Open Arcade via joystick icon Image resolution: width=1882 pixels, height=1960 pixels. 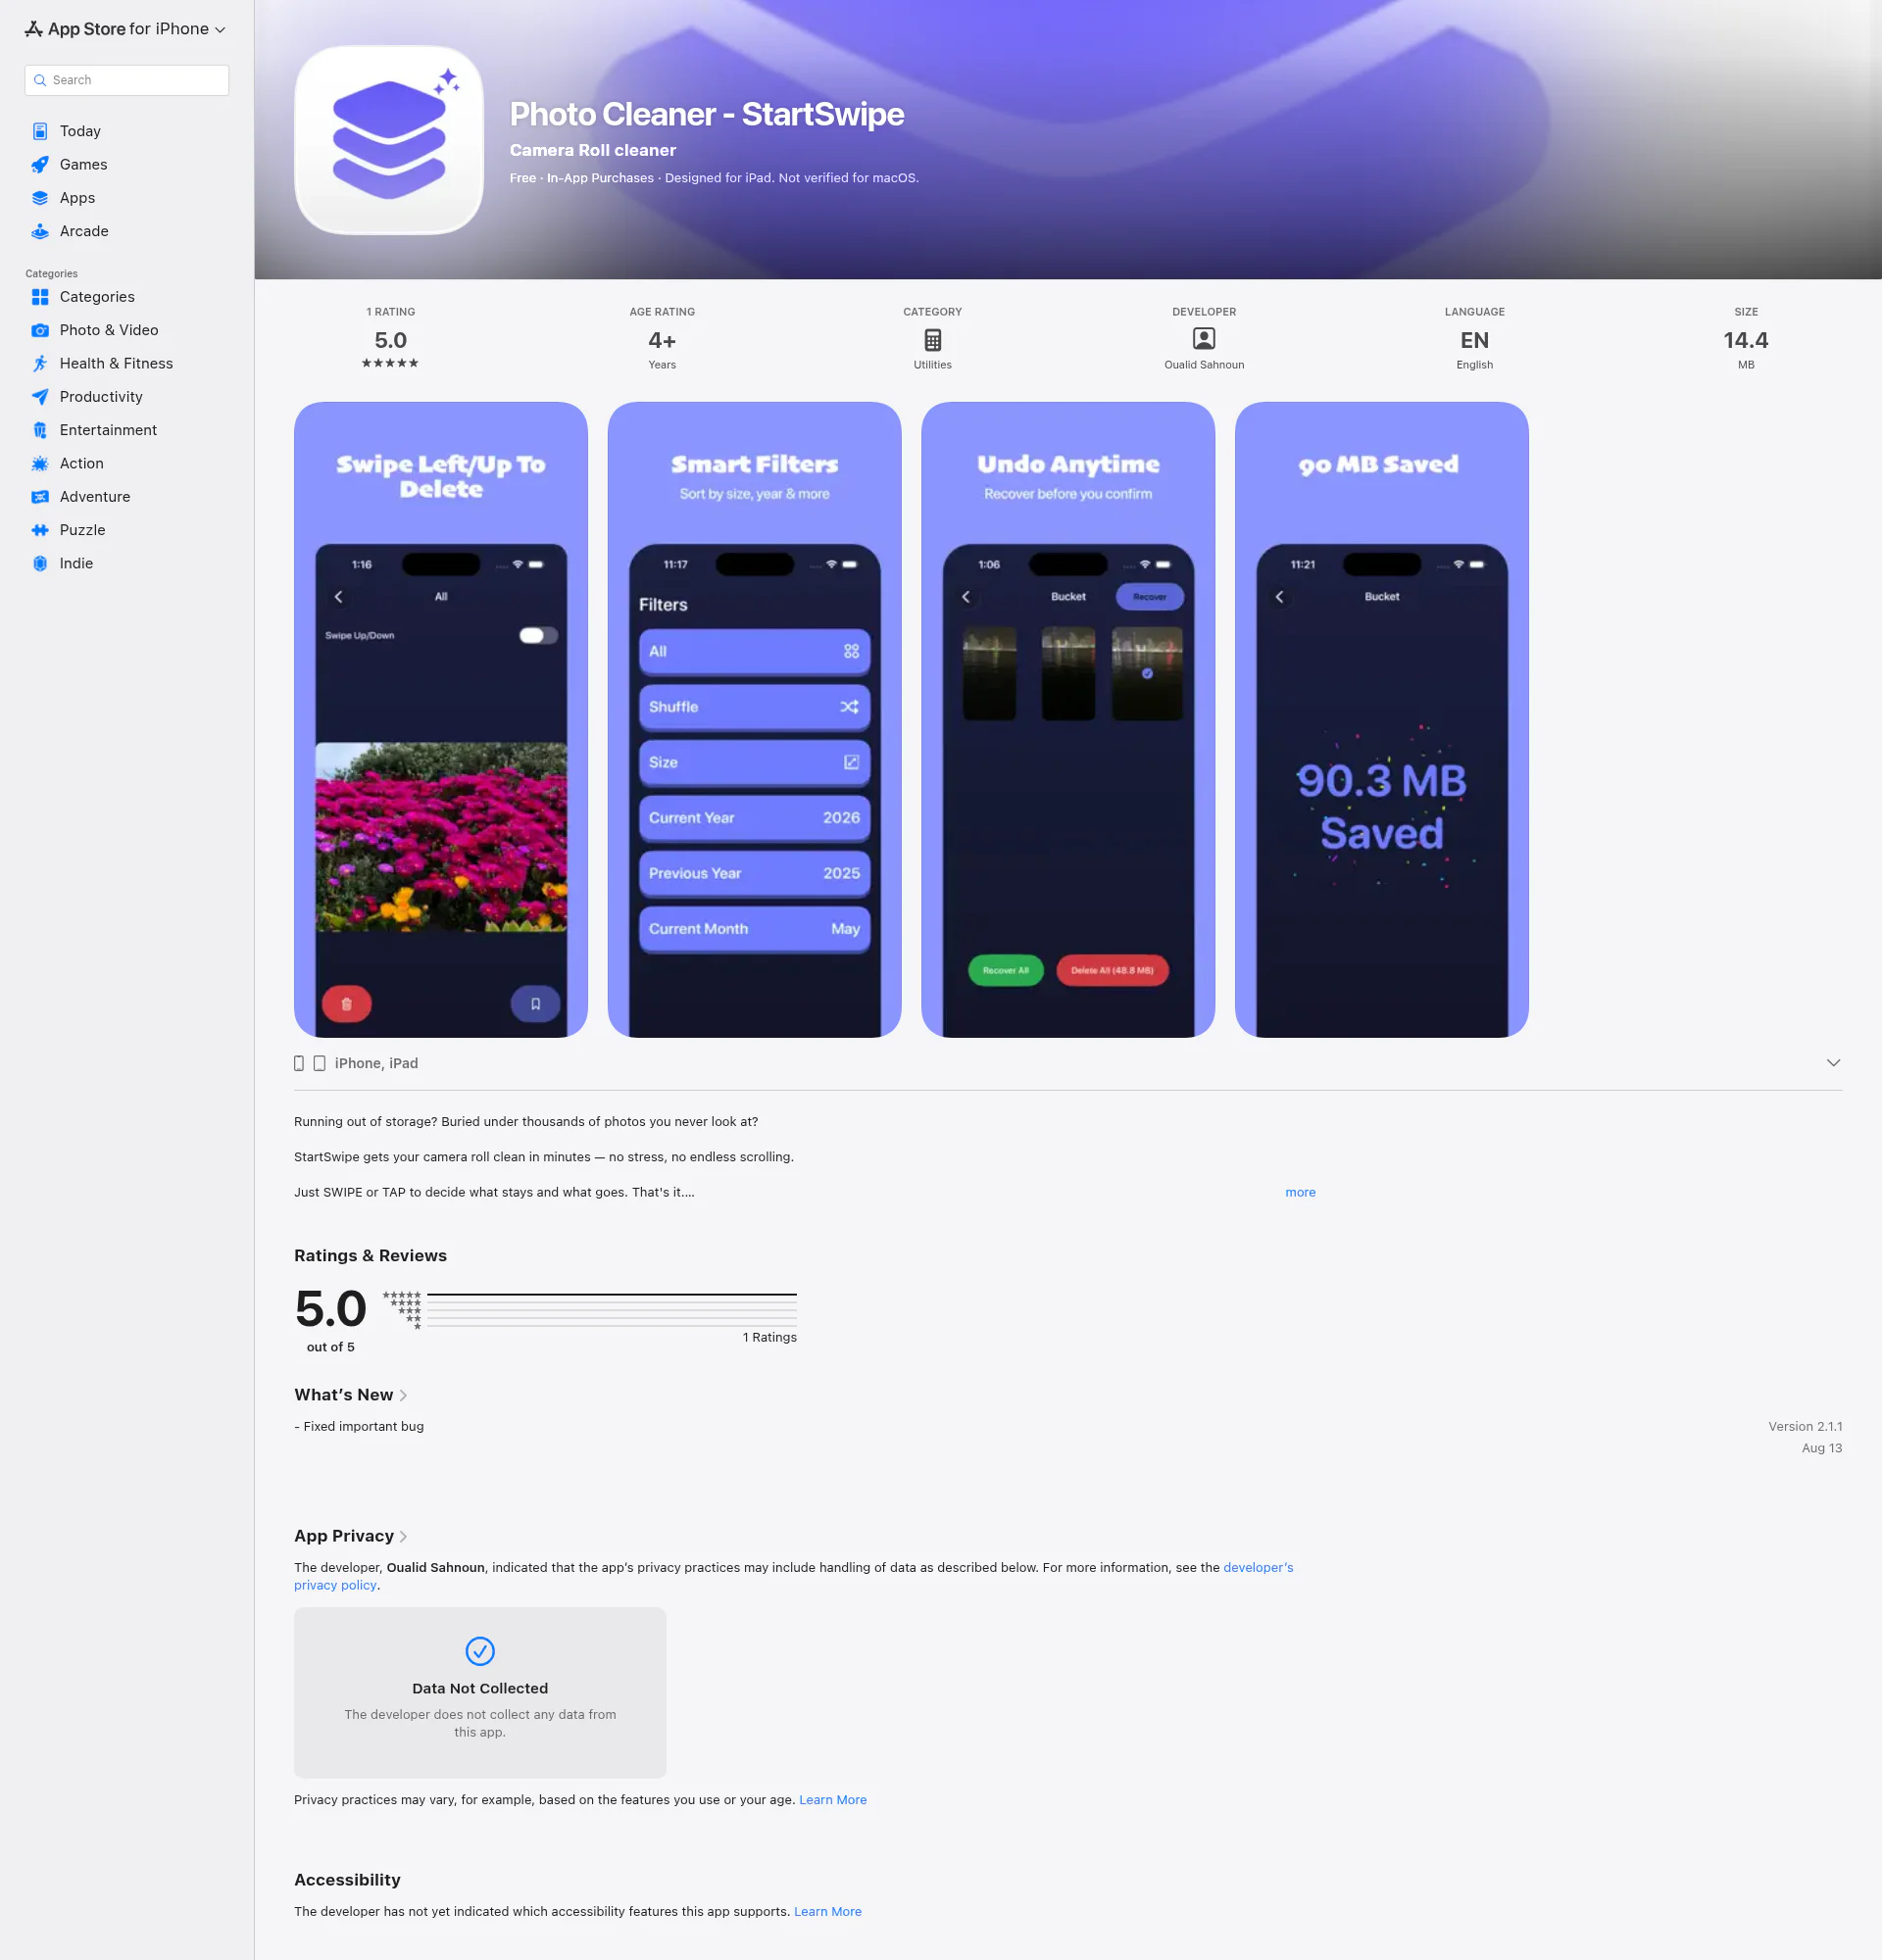pyautogui.click(x=40, y=231)
